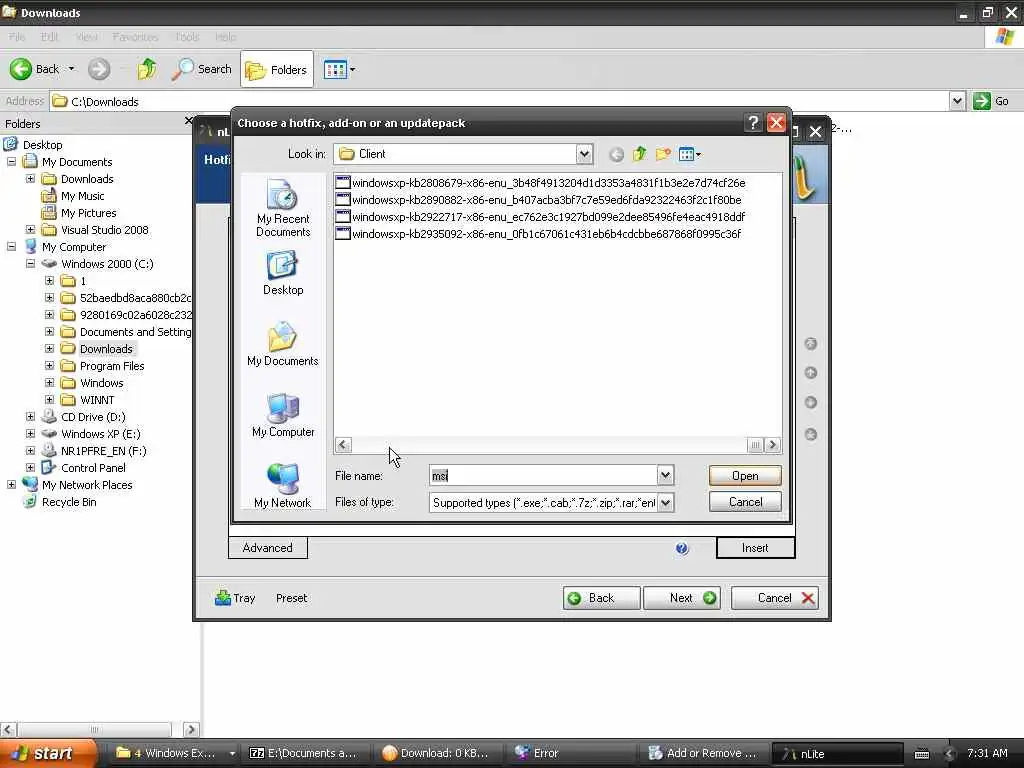This screenshot has height=768, width=1024.
Task: Create new folder in file dialog
Action: pyautogui.click(x=663, y=154)
